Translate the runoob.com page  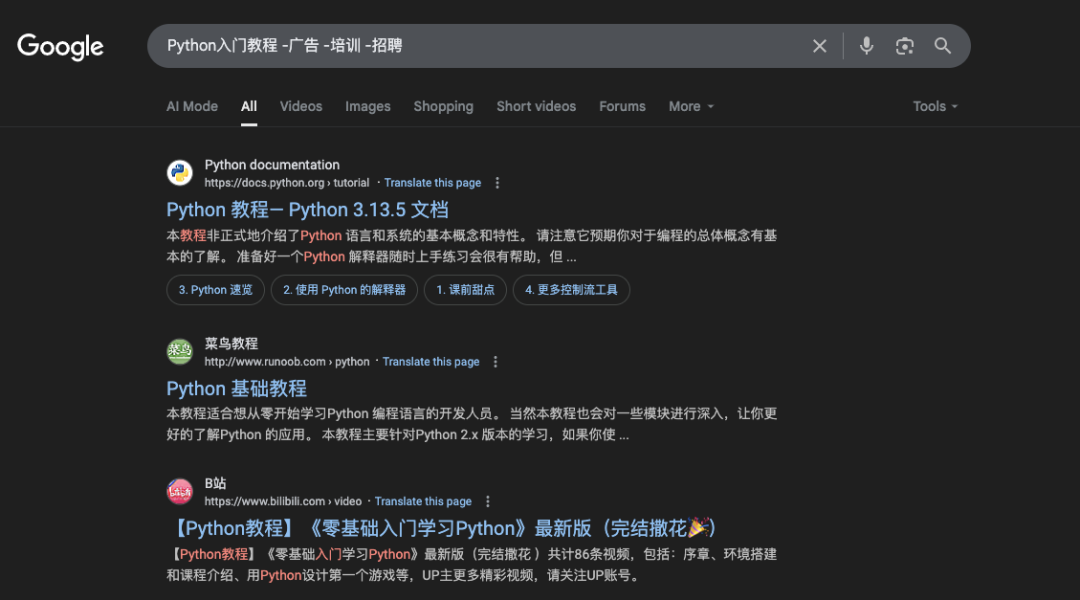tap(430, 362)
